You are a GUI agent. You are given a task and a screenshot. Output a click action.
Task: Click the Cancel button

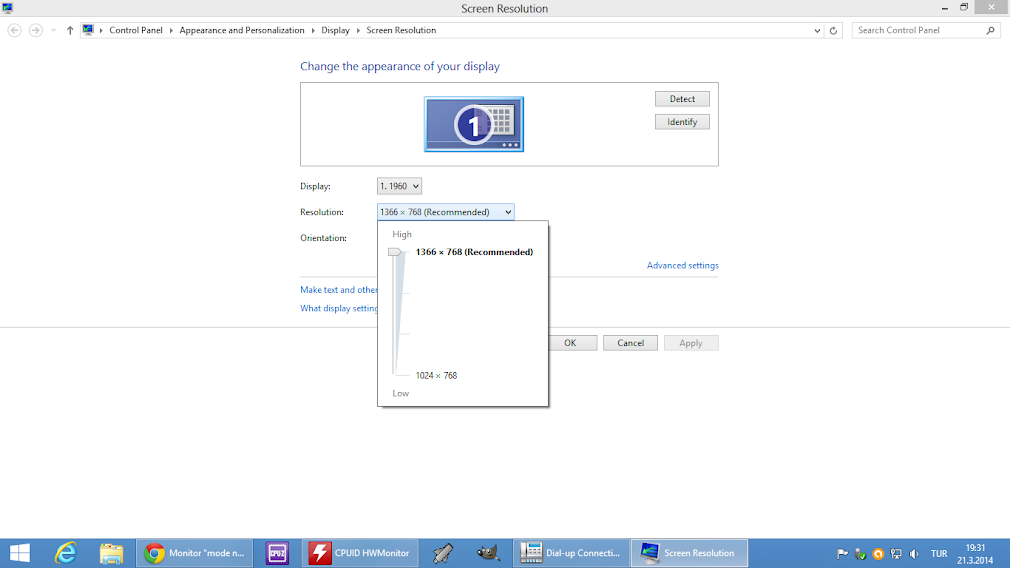(631, 343)
